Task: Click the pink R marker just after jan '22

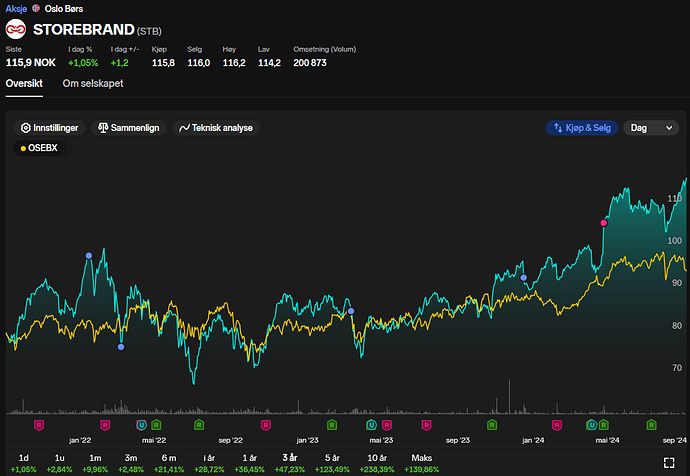Action: click(x=105, y=425)
